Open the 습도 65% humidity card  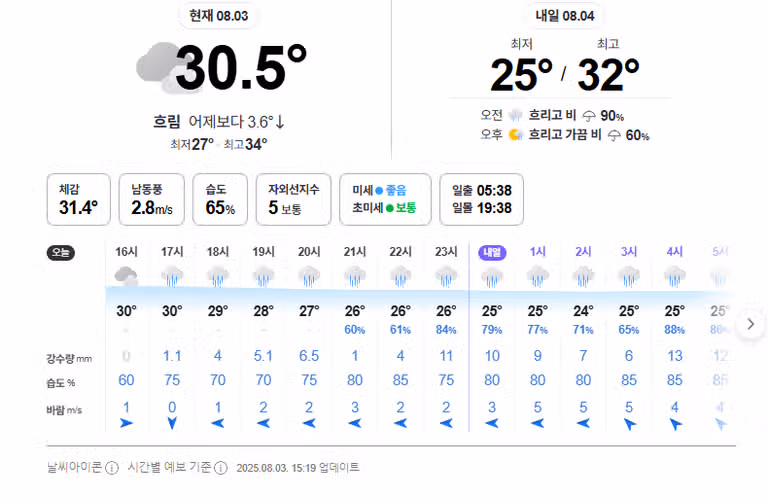click(x=220, y=199)
